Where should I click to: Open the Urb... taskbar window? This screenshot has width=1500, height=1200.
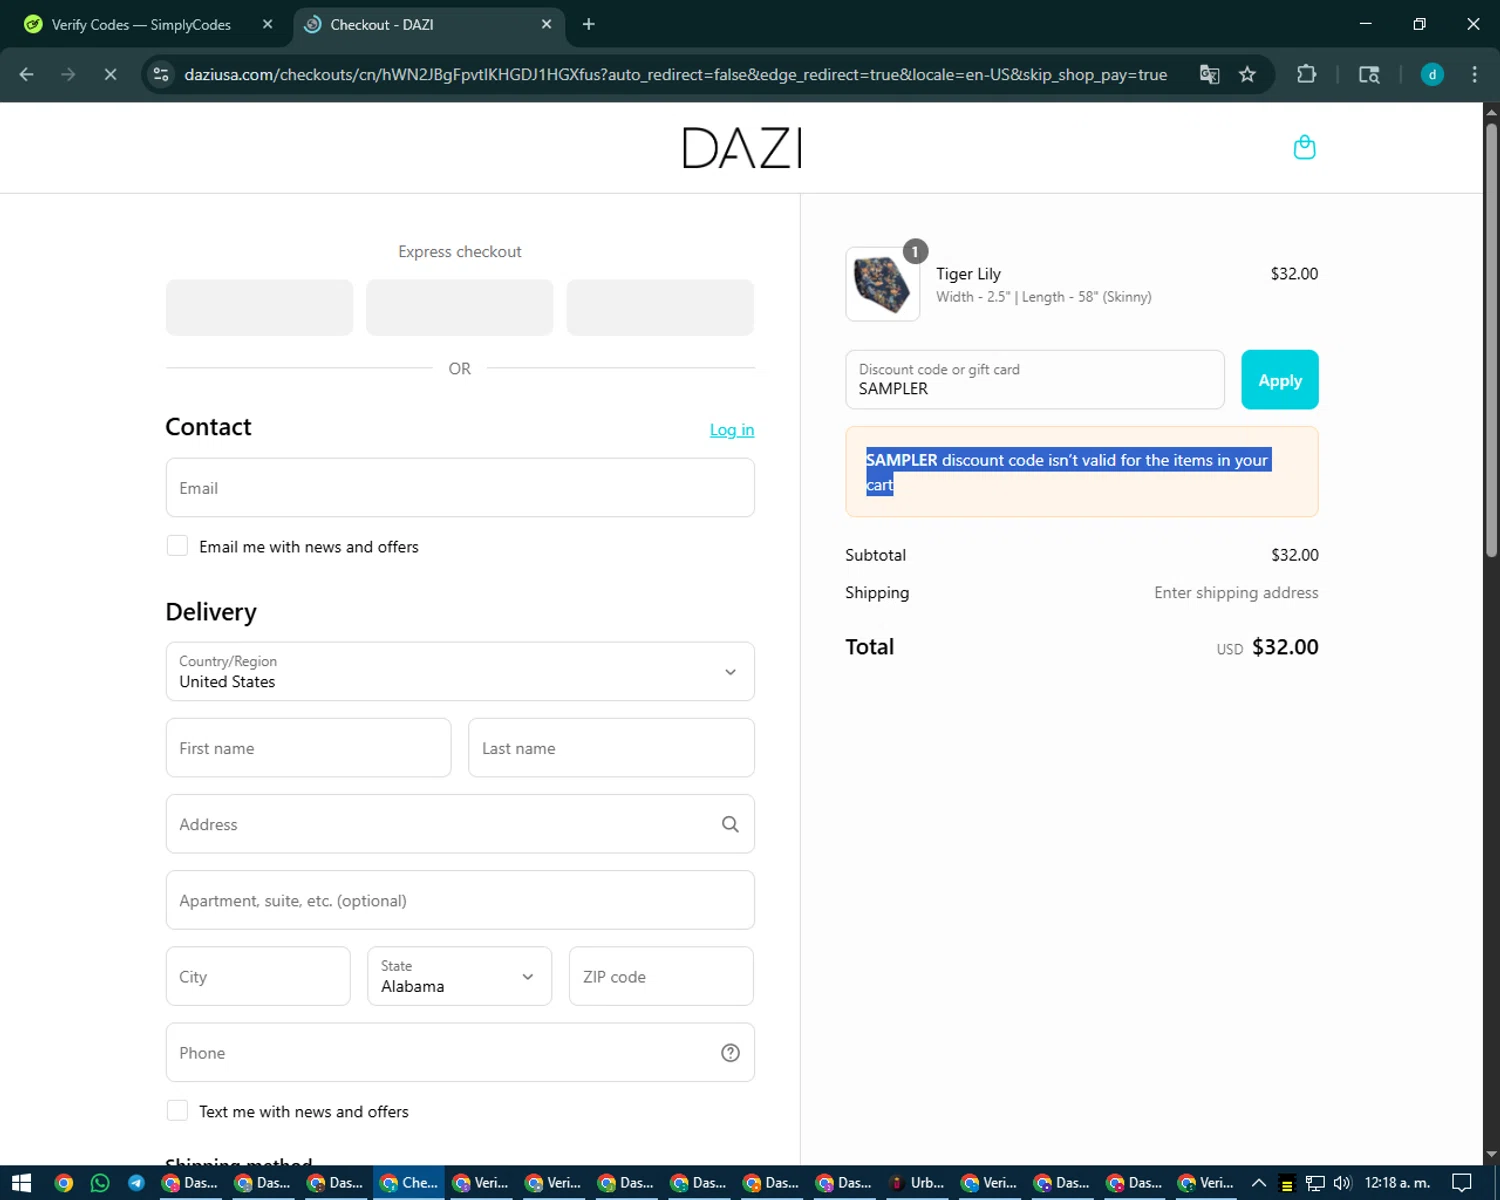point(918,1183)
